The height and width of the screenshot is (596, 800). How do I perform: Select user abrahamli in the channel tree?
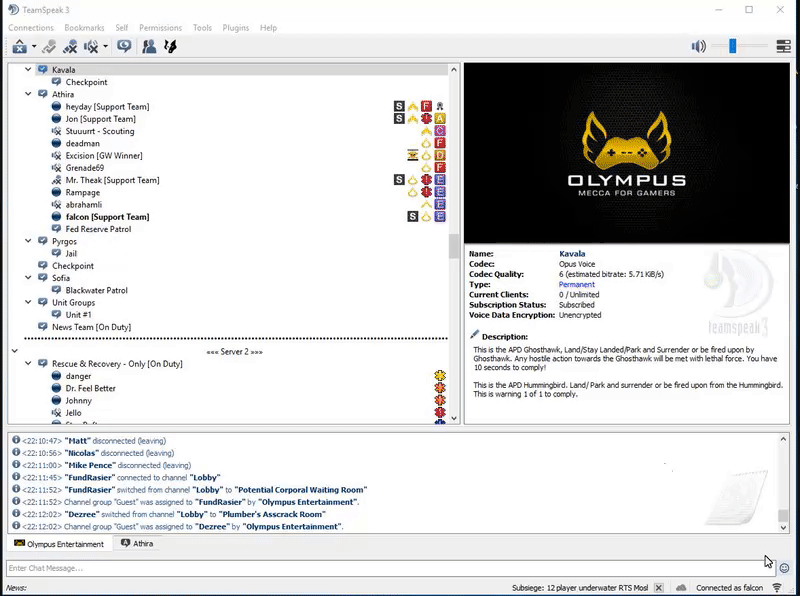click(x=84, y=204)
